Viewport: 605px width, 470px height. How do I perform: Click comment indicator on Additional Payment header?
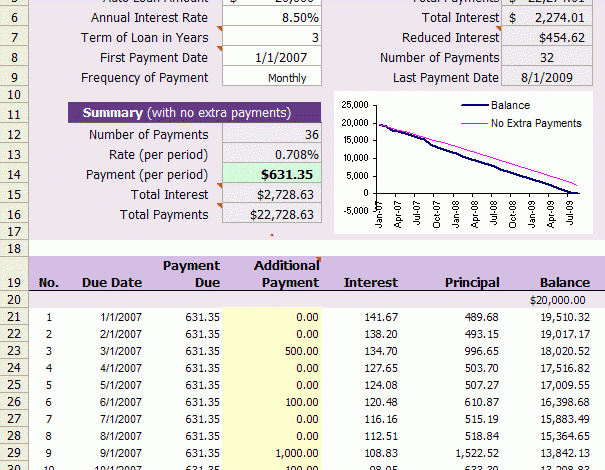(x=318, y=259)
